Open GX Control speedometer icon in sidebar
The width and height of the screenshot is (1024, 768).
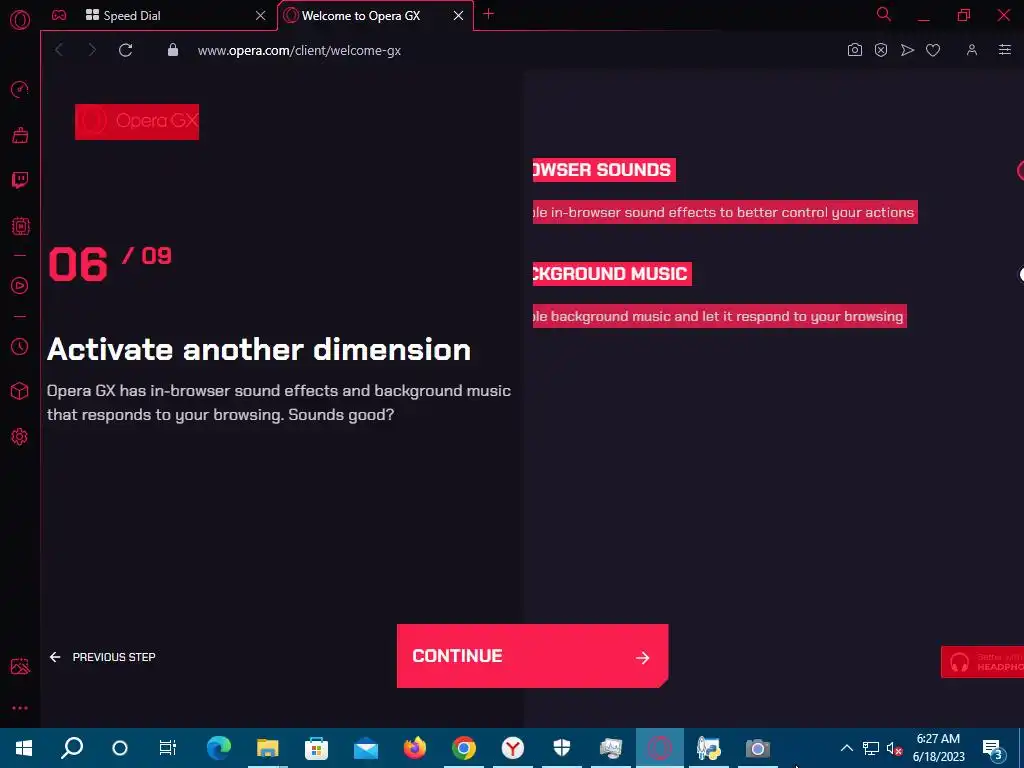coord(20,89)
